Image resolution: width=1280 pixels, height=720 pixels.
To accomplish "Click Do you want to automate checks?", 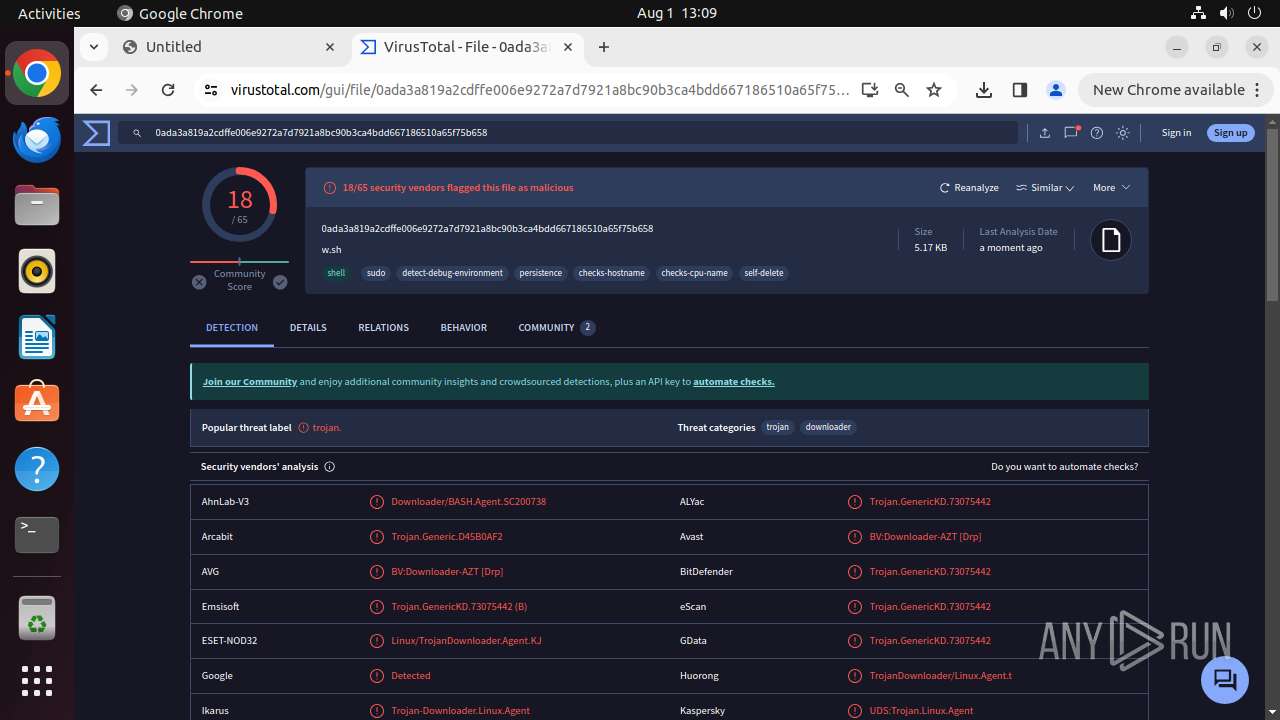I will coord(1064,467).
